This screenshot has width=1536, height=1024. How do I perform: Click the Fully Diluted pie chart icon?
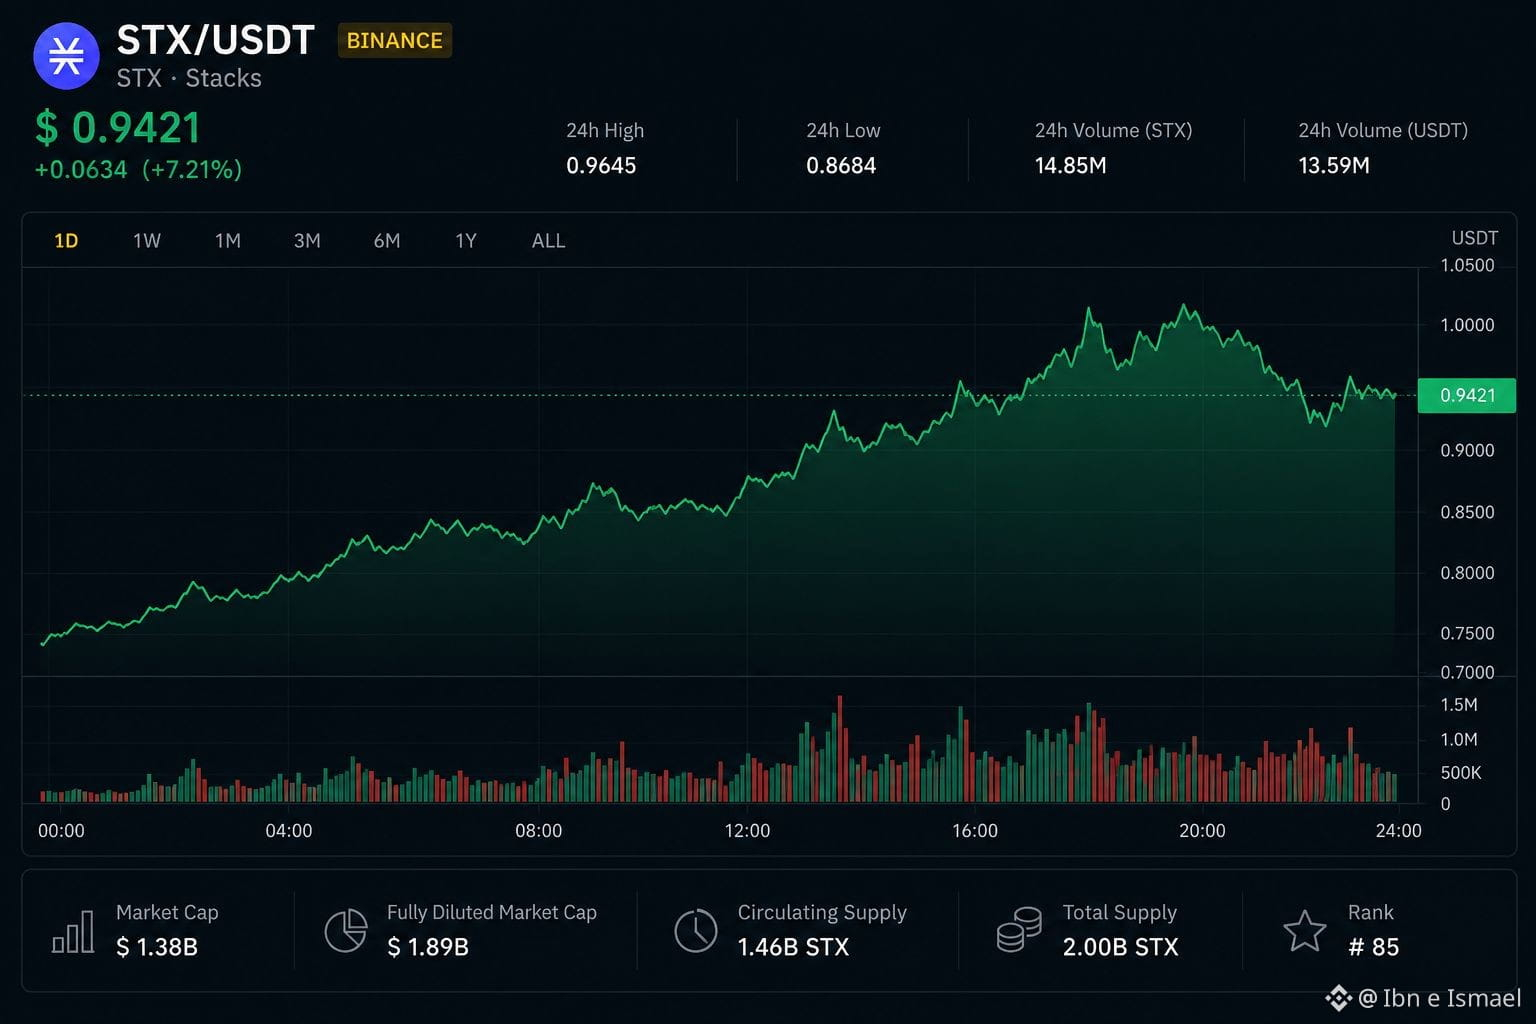click(346, 931)
